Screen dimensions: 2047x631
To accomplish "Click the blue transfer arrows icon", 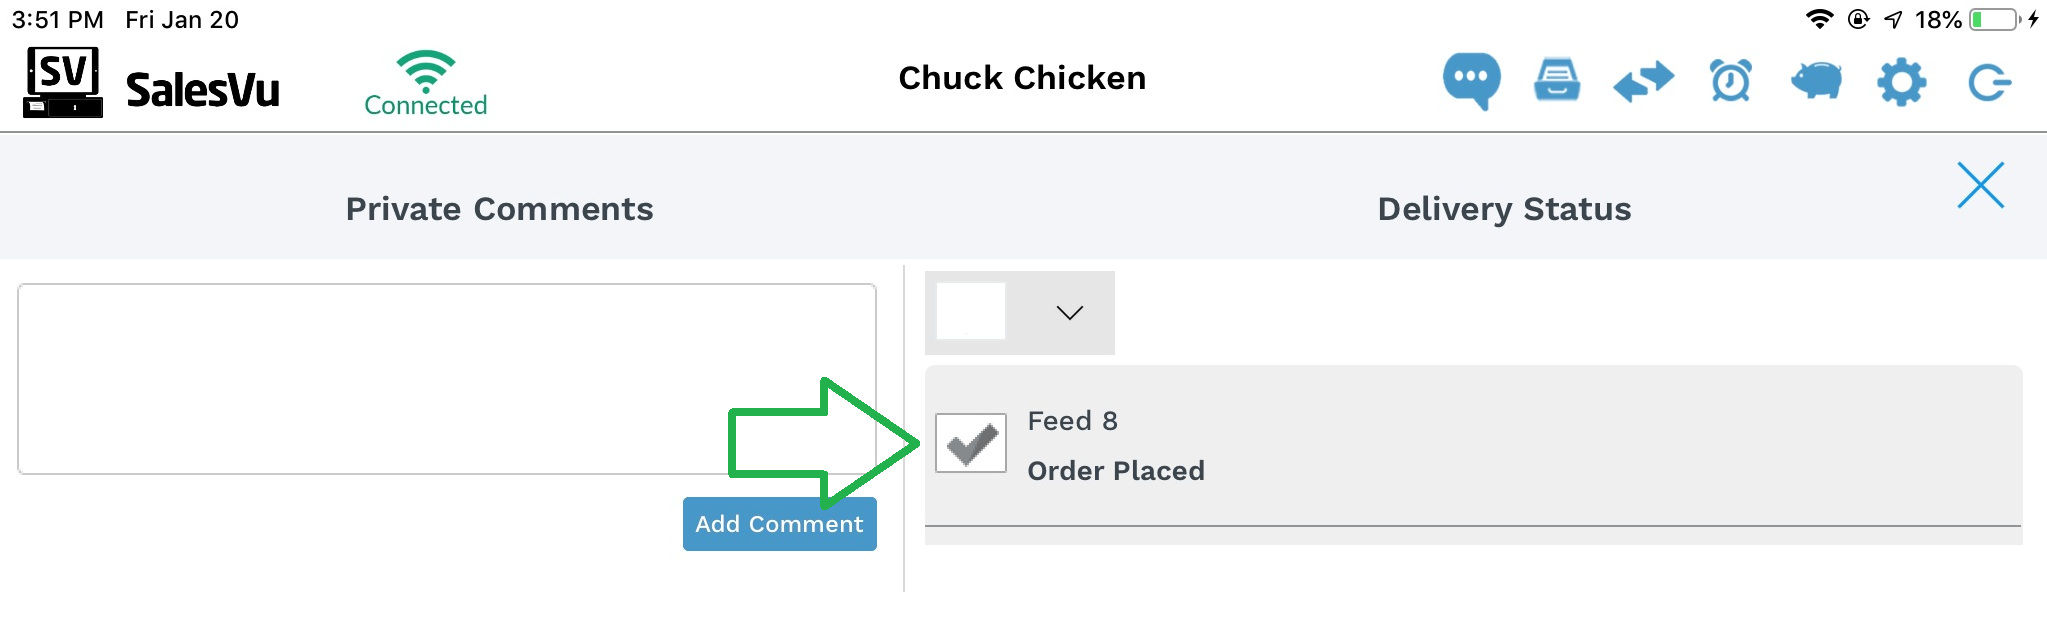I will coord(1643,81).
